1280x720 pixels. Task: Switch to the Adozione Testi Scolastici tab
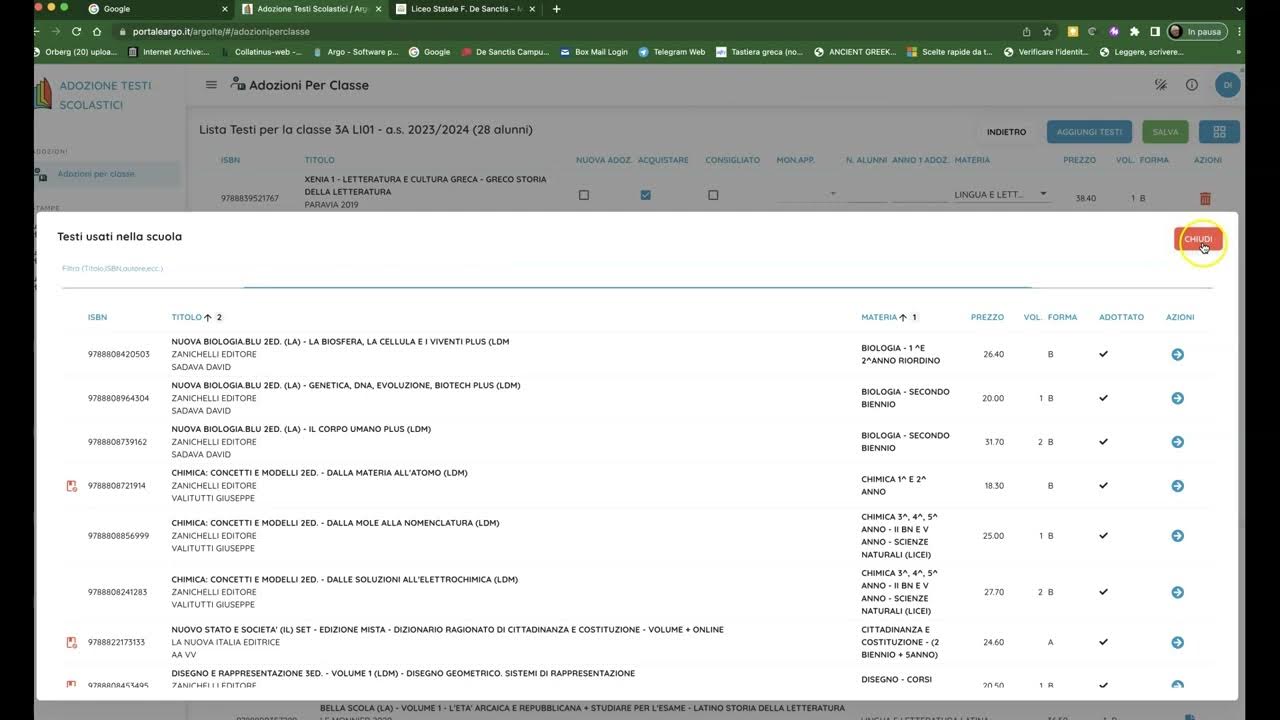point(310,9)
